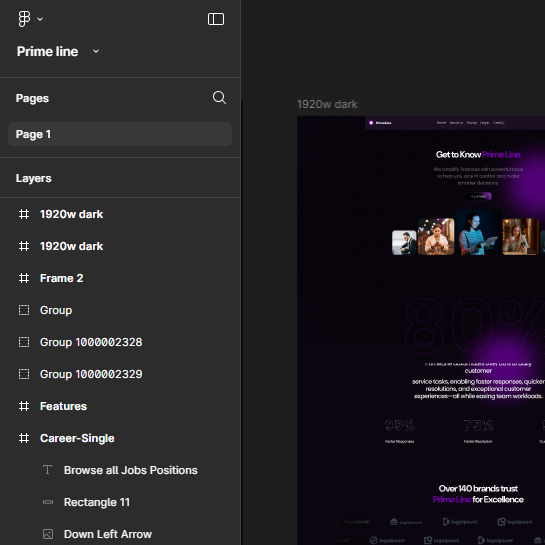Select the second 1920w dark layer name
The height and width of the screenshot is (545, 545).
tap(72, 246)
